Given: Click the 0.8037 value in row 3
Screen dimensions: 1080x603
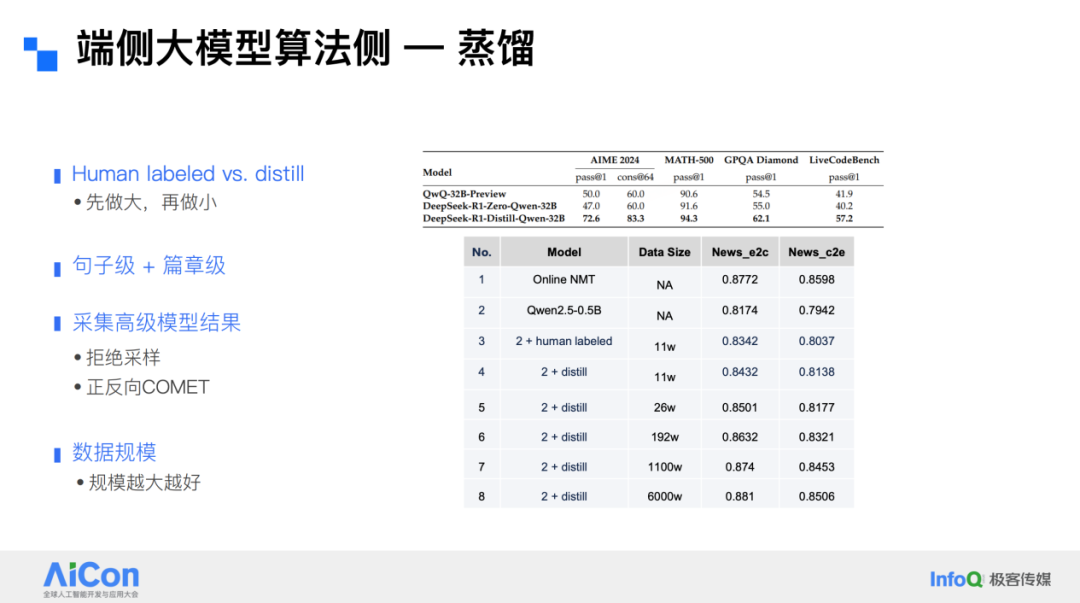Looking at the screenshot, I should 816,341.
